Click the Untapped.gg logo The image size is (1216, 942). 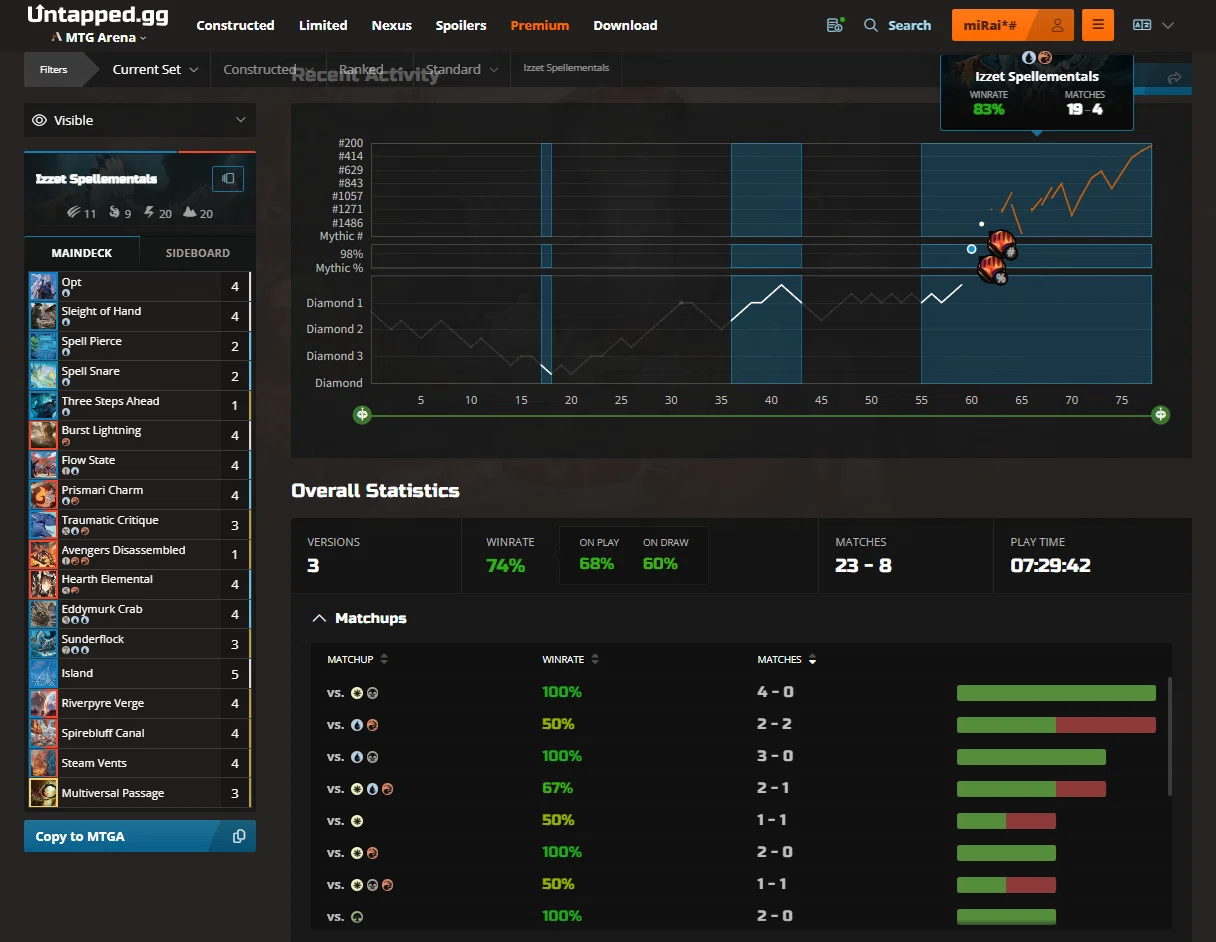point(97,15)
